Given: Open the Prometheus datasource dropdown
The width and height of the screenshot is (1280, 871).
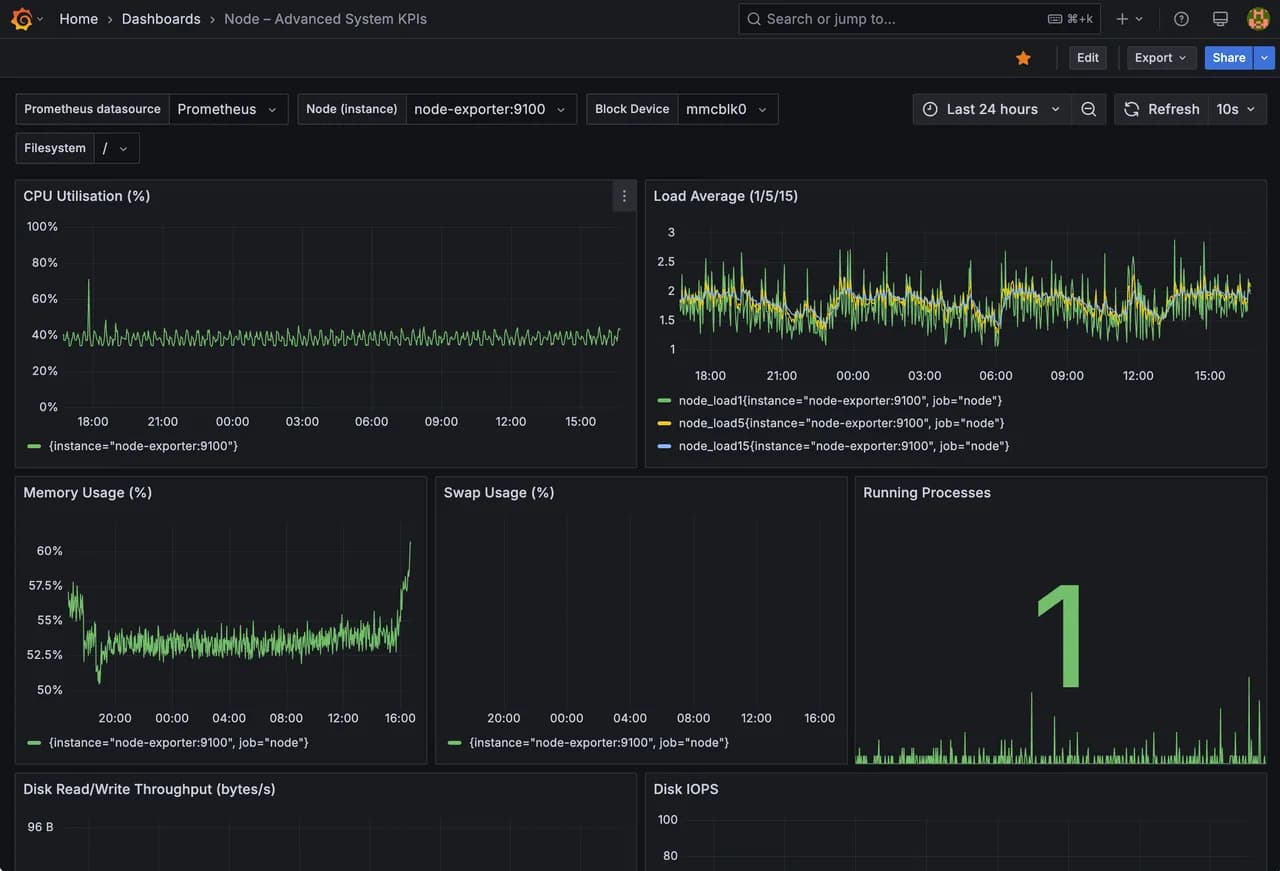Looking at the screenshot, I should 228,109.
